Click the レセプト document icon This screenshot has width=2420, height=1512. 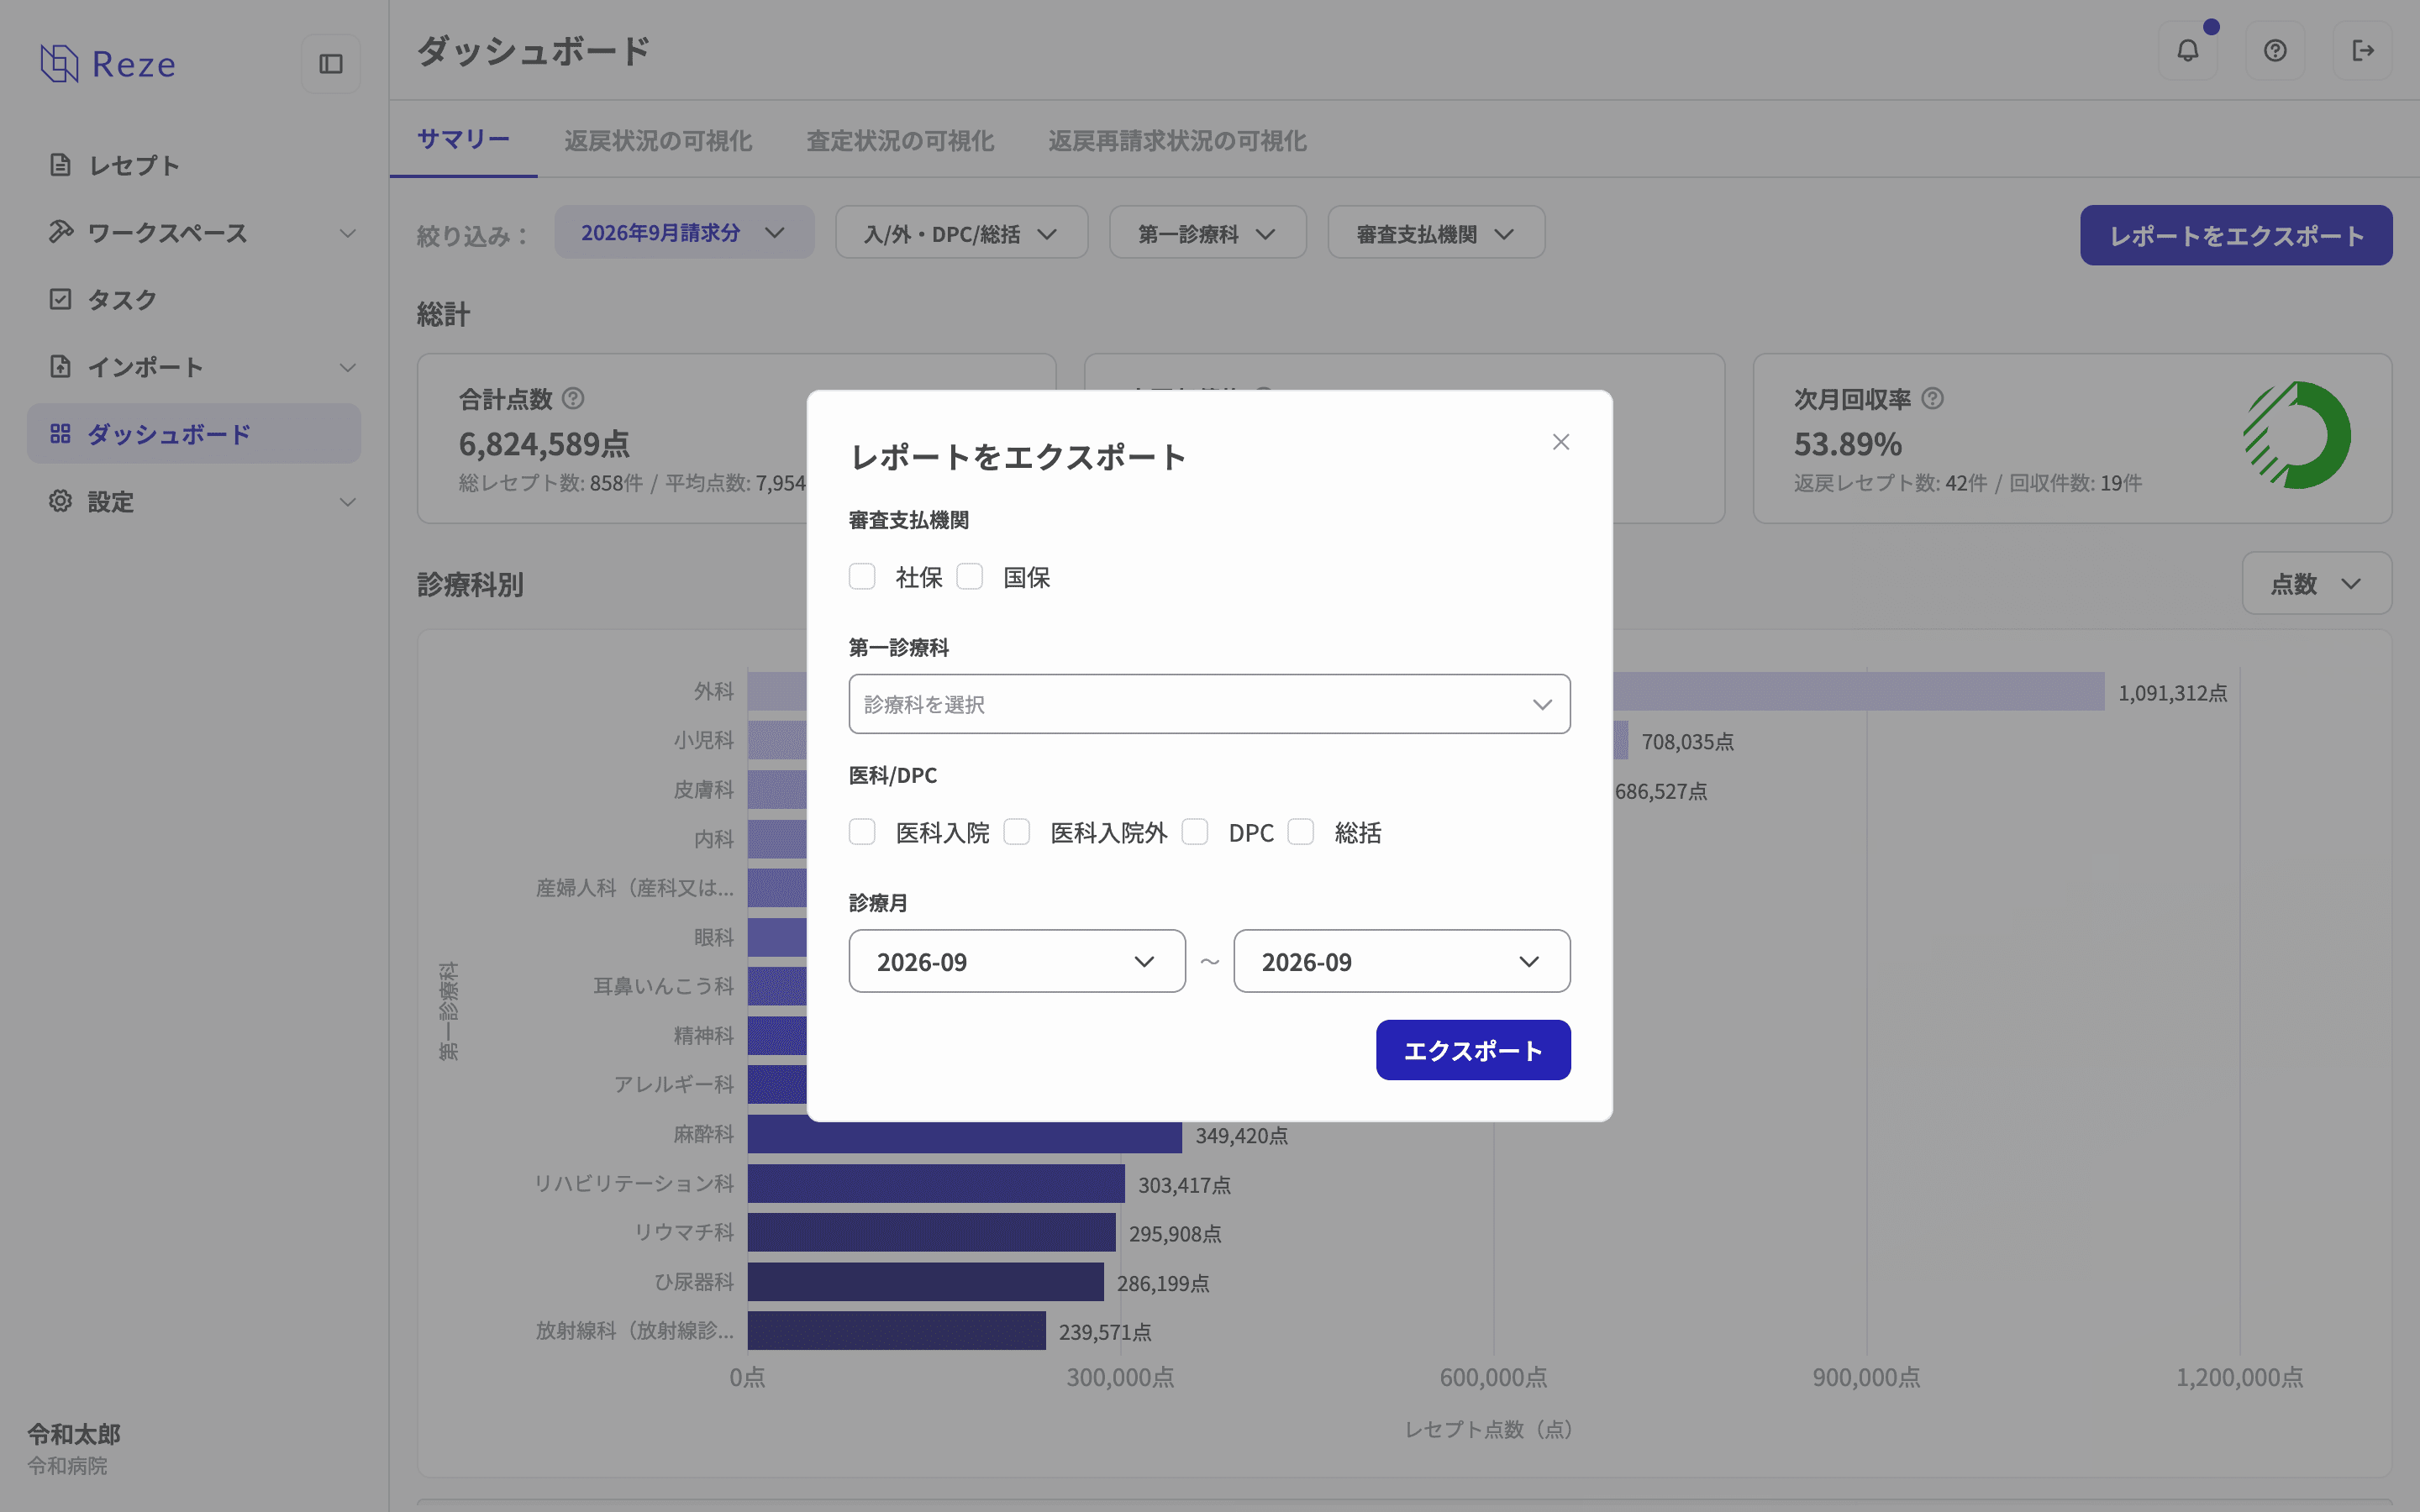point(60,165)
